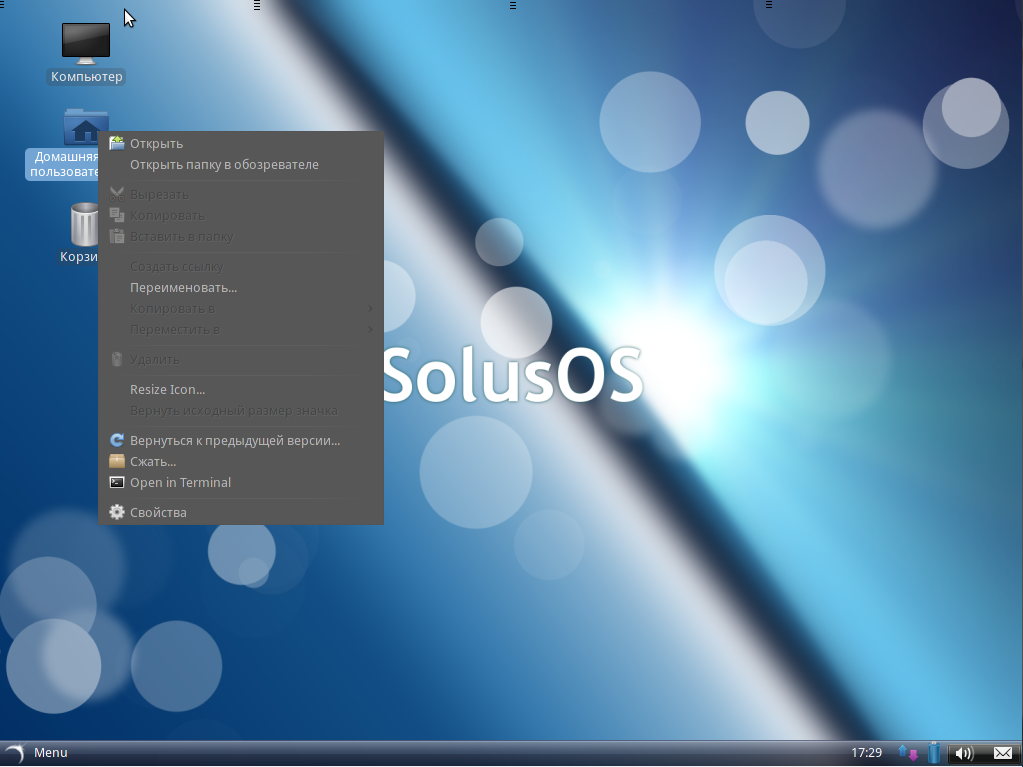Open the mail envelope tray icon

click(x=1003, y=753)
